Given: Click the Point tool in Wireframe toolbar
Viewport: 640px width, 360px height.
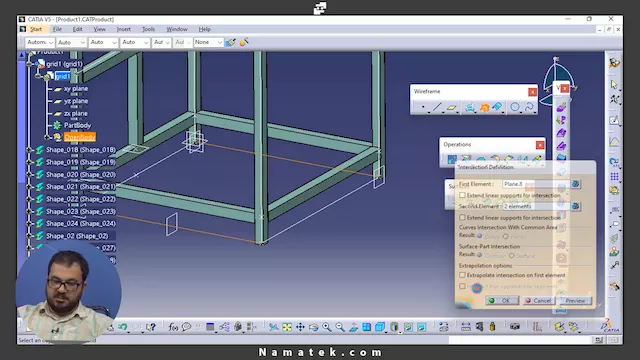Looking at the screenshot, I should 423,107.
